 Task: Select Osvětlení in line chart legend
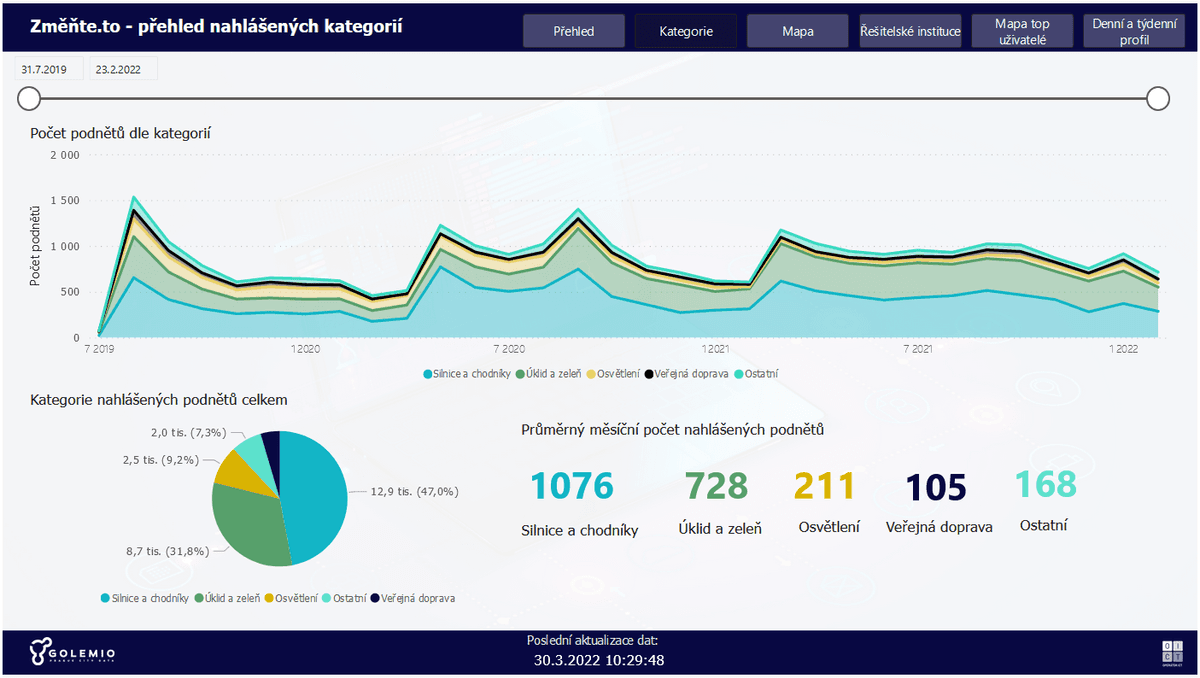coord(612,374)
